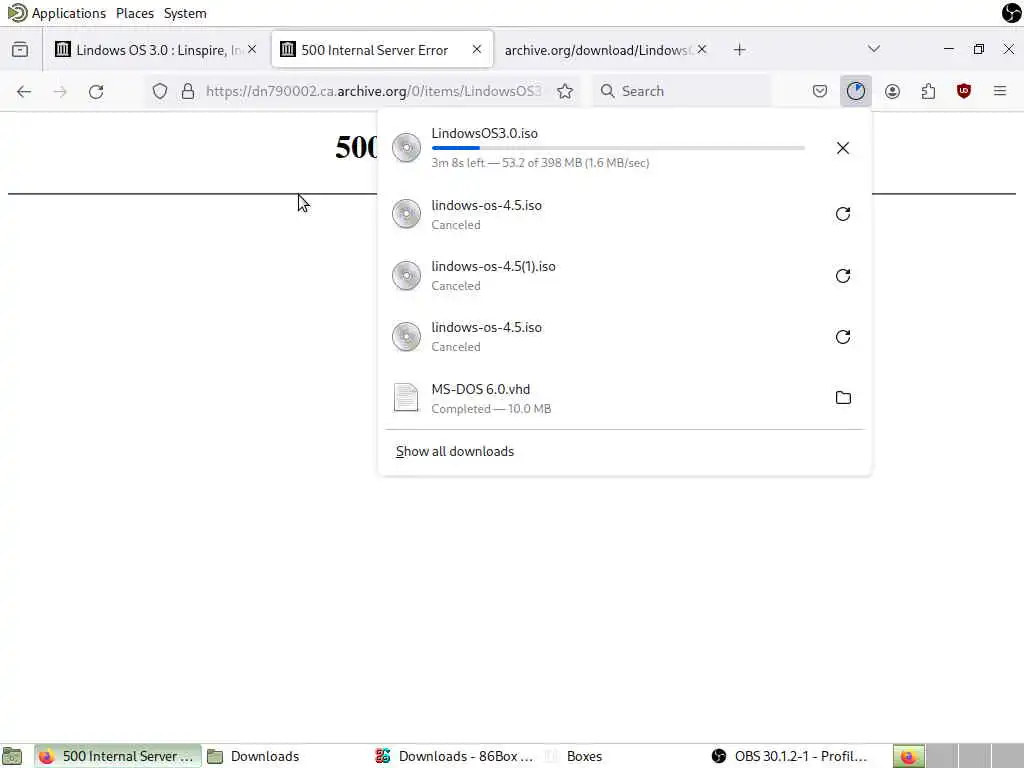Click the MATE menu logo icon
The image size is (1024, 768).
(x=17, y=13)
